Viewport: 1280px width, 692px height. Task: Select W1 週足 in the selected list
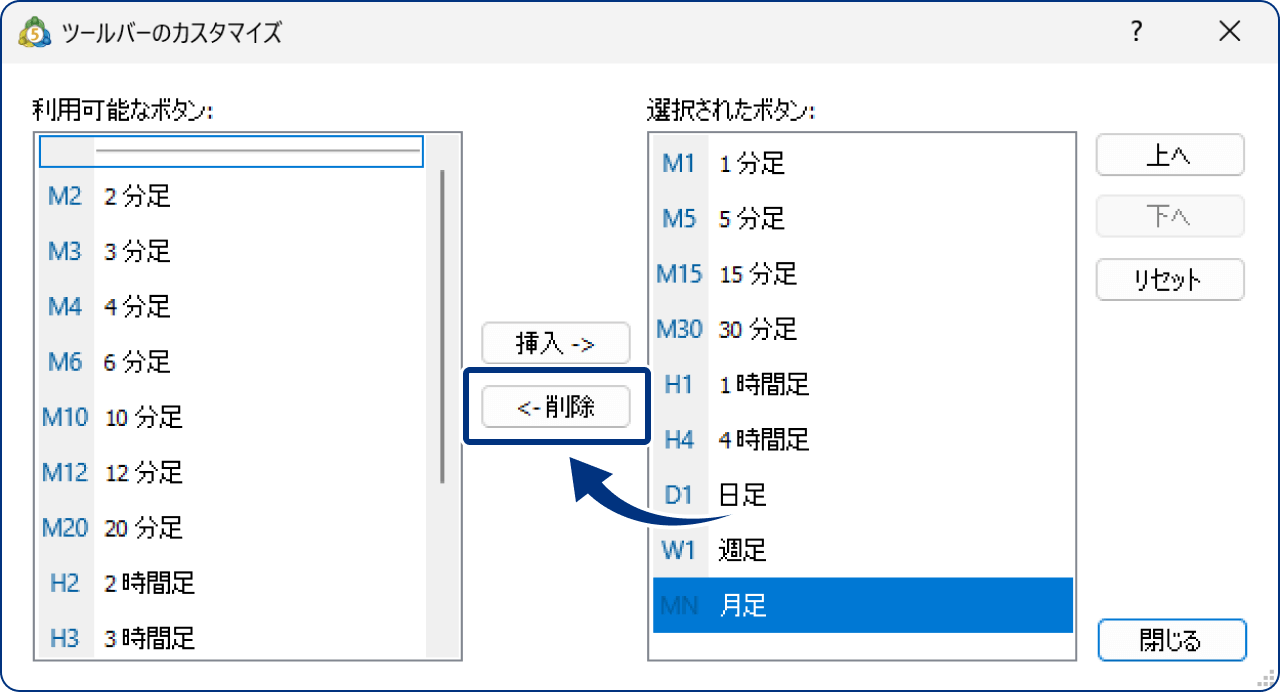click(x=860, y=549)
